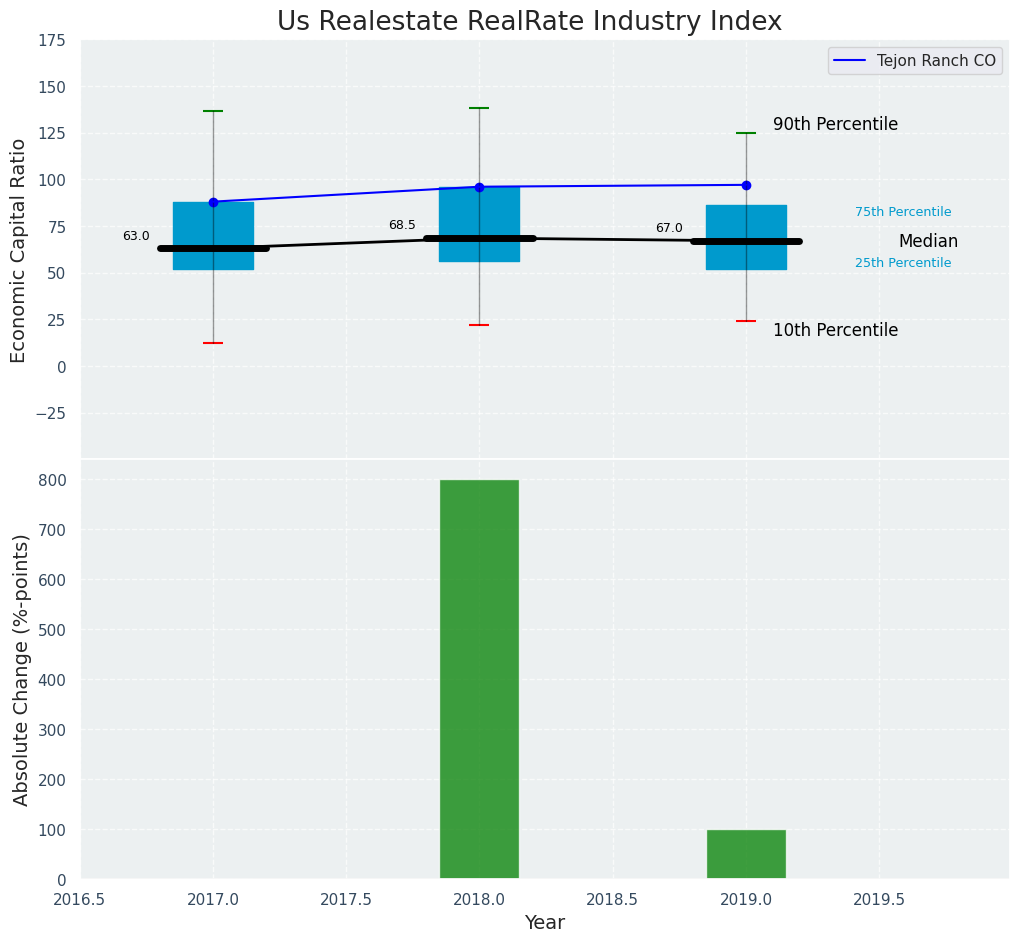Click the red 10th percentile cap for 2019
1019x942 pixels.
pos(746,321)
